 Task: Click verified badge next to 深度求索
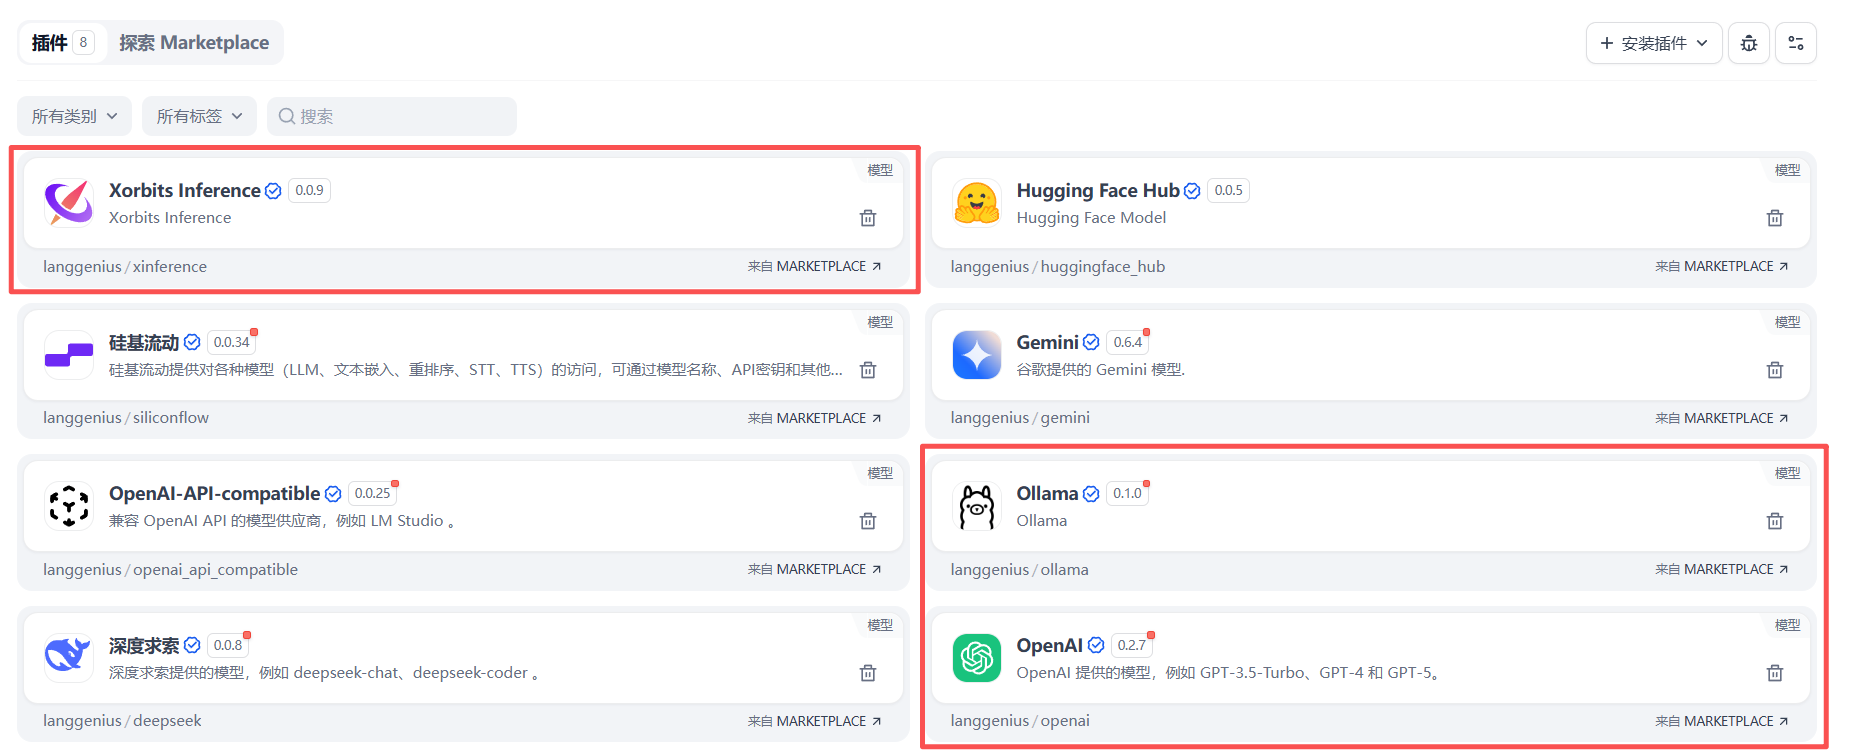click(192, 645)
